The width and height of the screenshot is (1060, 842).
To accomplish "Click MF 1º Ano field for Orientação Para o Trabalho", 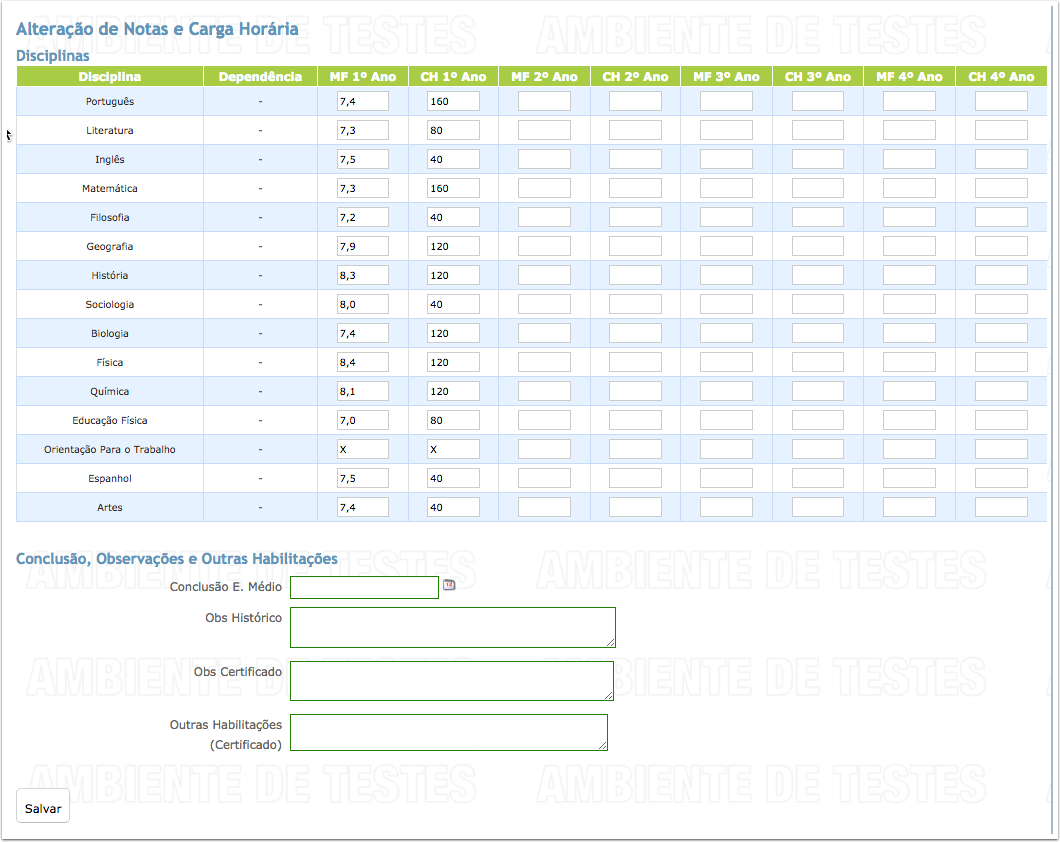I will pos(363,450).
